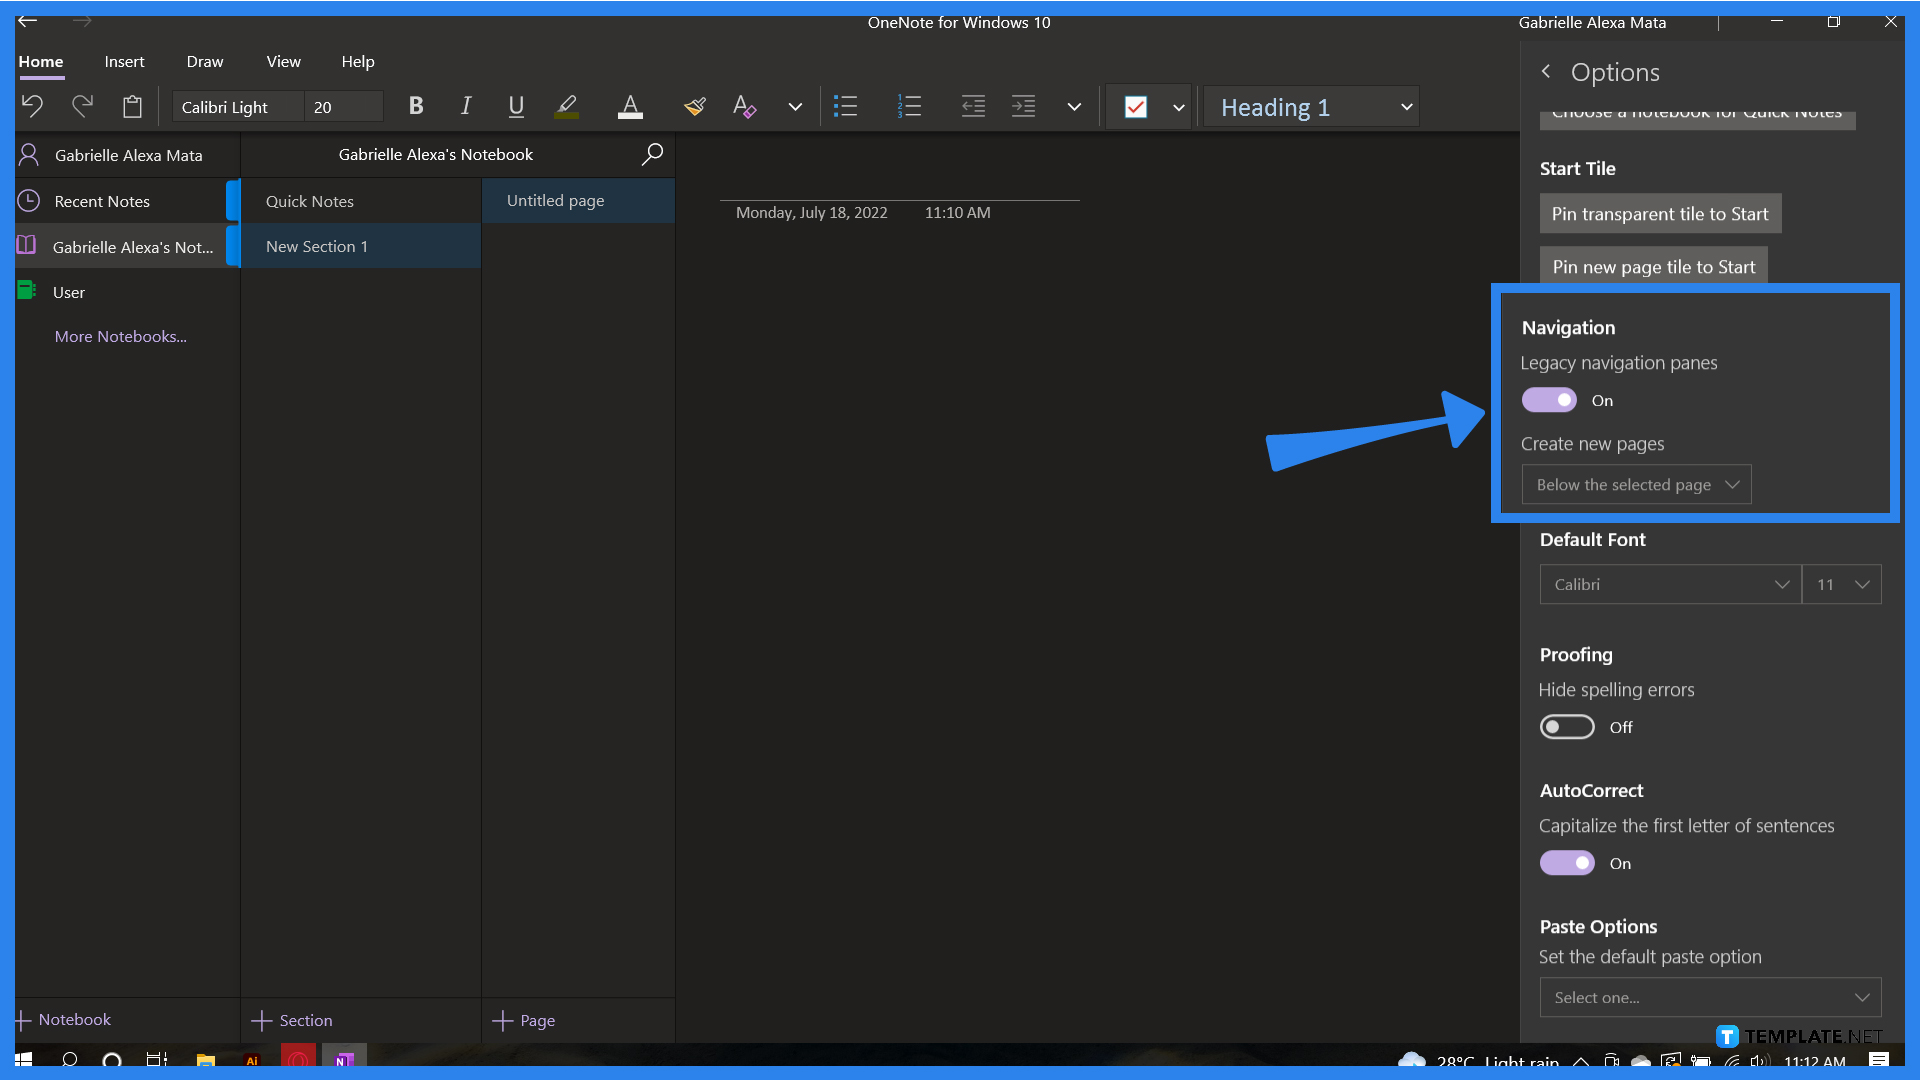This screenshot has width=1920, height=1080.
Task: Pick a text highlight color
Action: pos(566,106)
